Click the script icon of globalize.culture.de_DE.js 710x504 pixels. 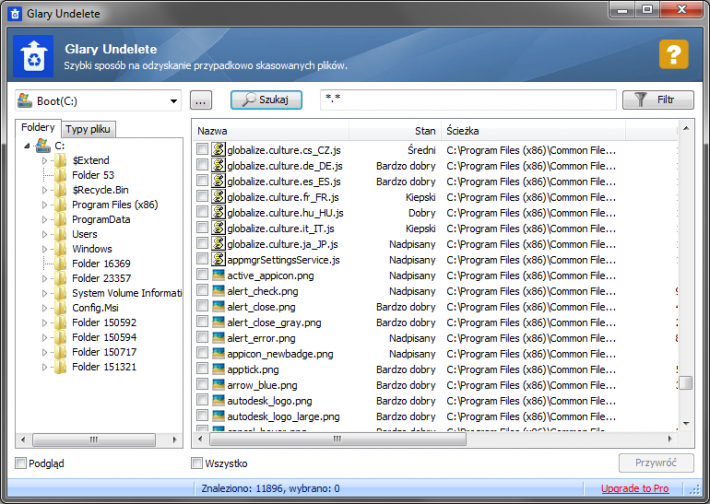click(218, 165)
